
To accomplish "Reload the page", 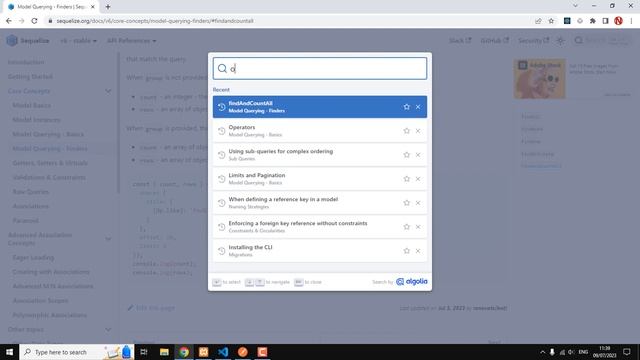I will point(34,21).
